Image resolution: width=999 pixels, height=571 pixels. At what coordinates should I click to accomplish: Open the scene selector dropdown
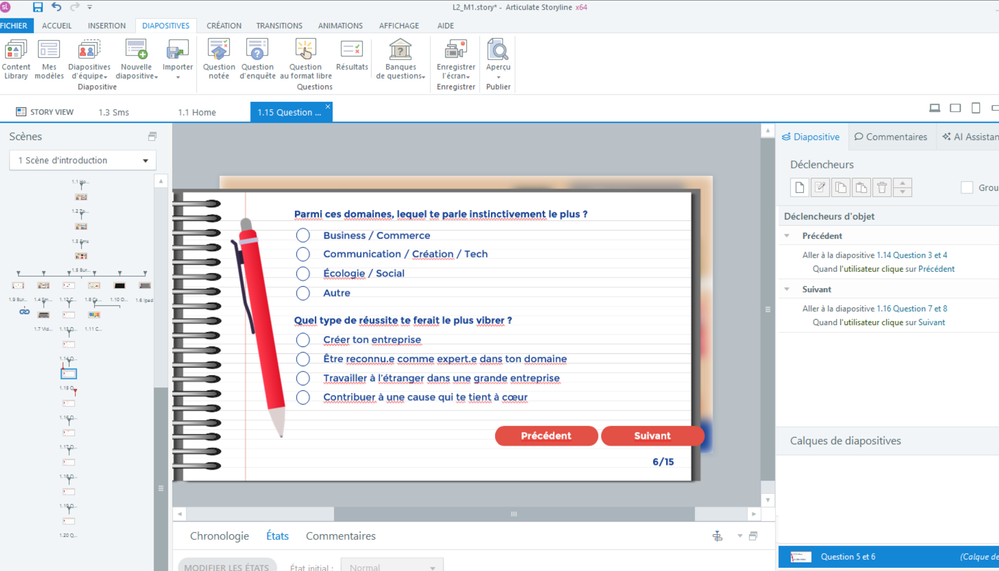click(82, 160)
